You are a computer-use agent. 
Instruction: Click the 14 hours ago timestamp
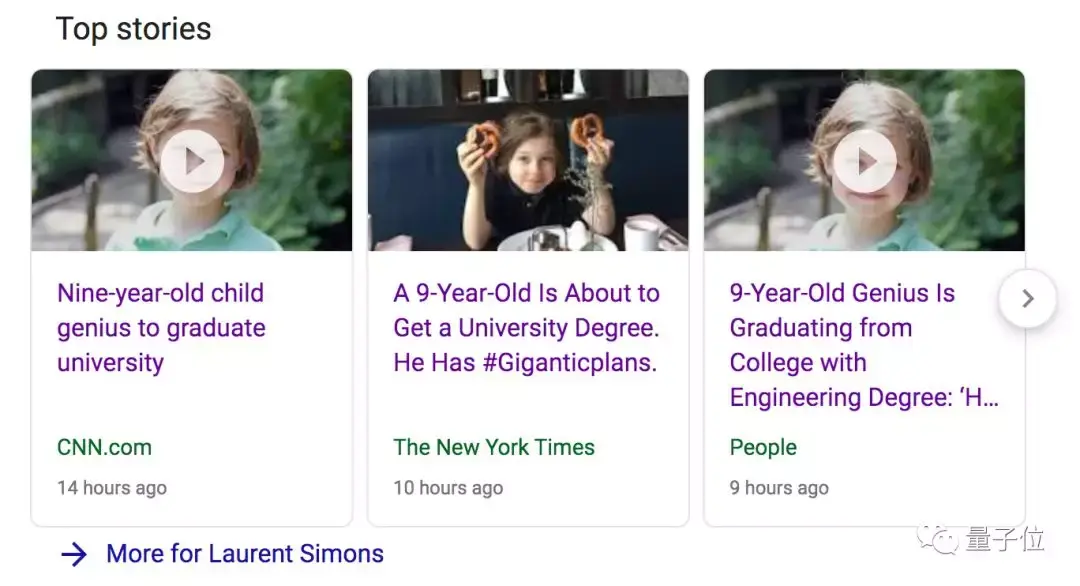(x=112, y=488)
